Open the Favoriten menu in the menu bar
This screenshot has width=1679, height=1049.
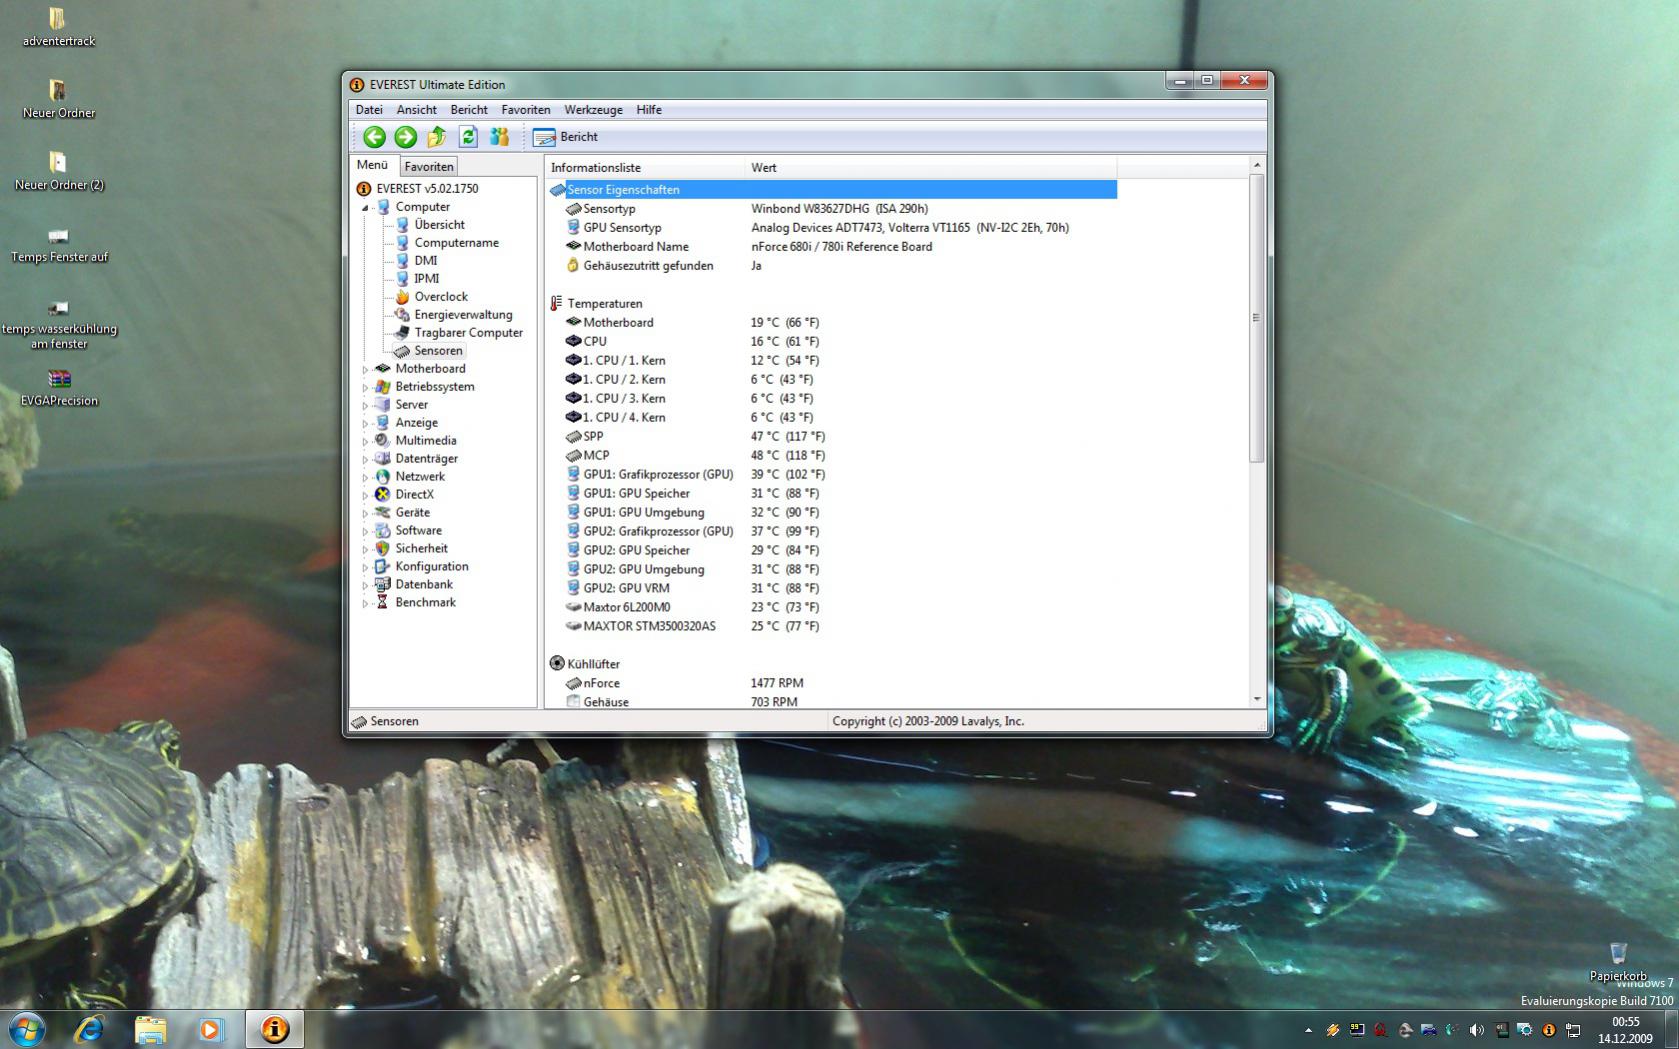click(x=526, y=110)
